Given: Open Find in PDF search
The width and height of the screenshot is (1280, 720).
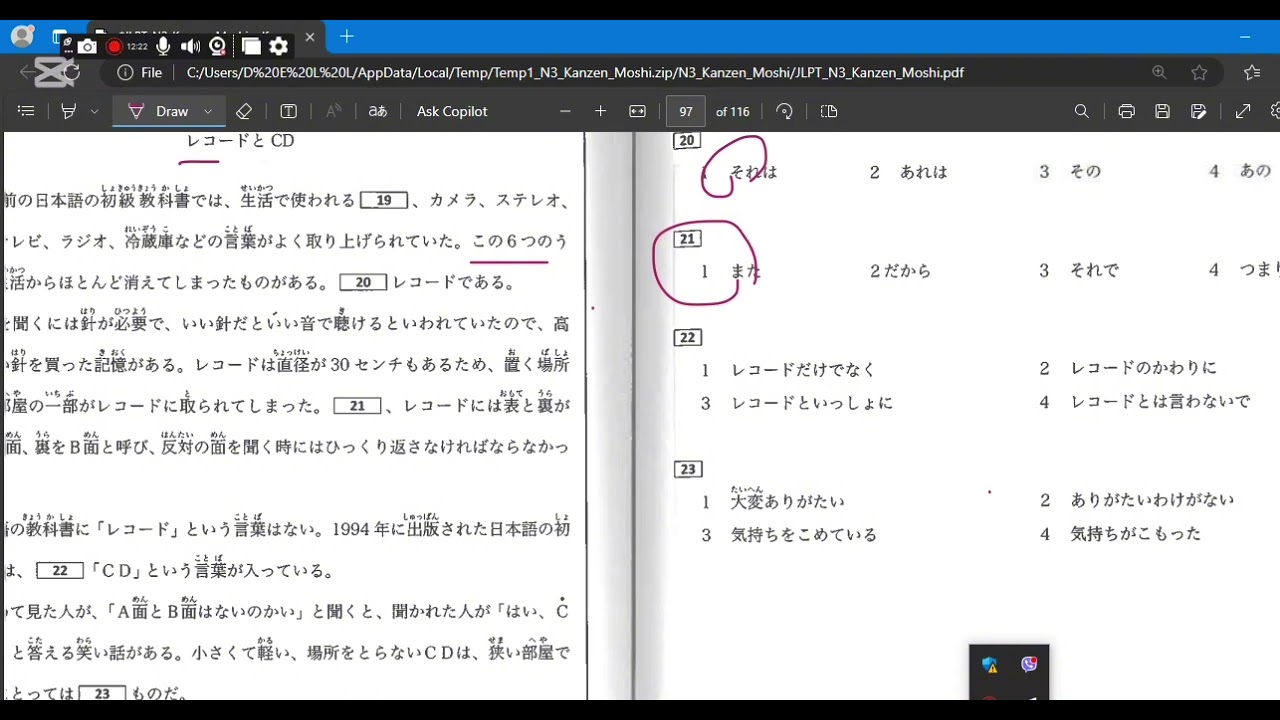Looking at the screenshot, I should (1081, 111).
